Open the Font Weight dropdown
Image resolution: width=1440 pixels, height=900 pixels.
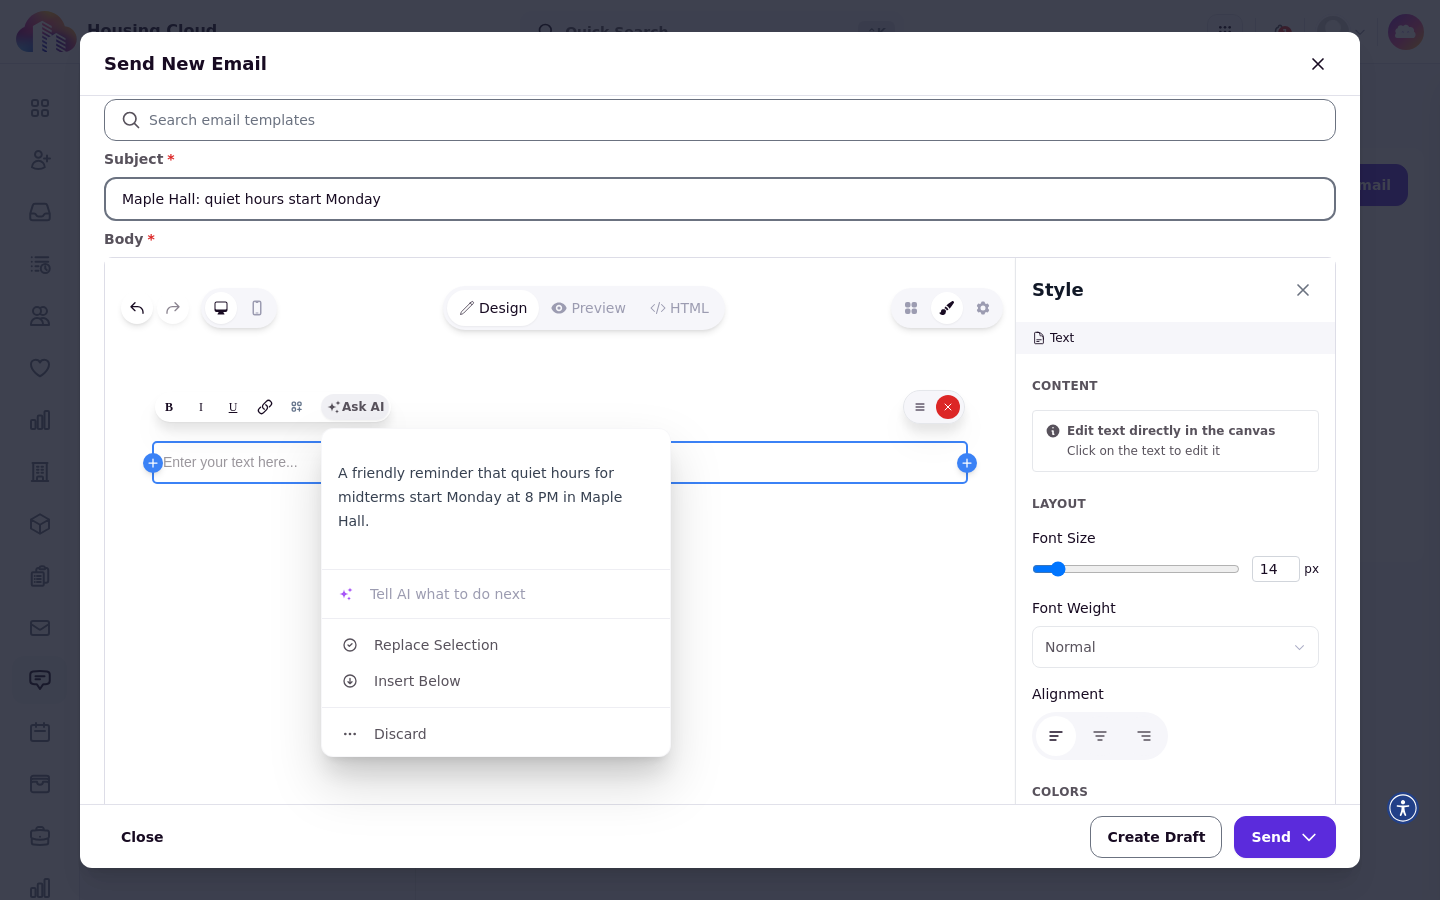(1175, 647)
